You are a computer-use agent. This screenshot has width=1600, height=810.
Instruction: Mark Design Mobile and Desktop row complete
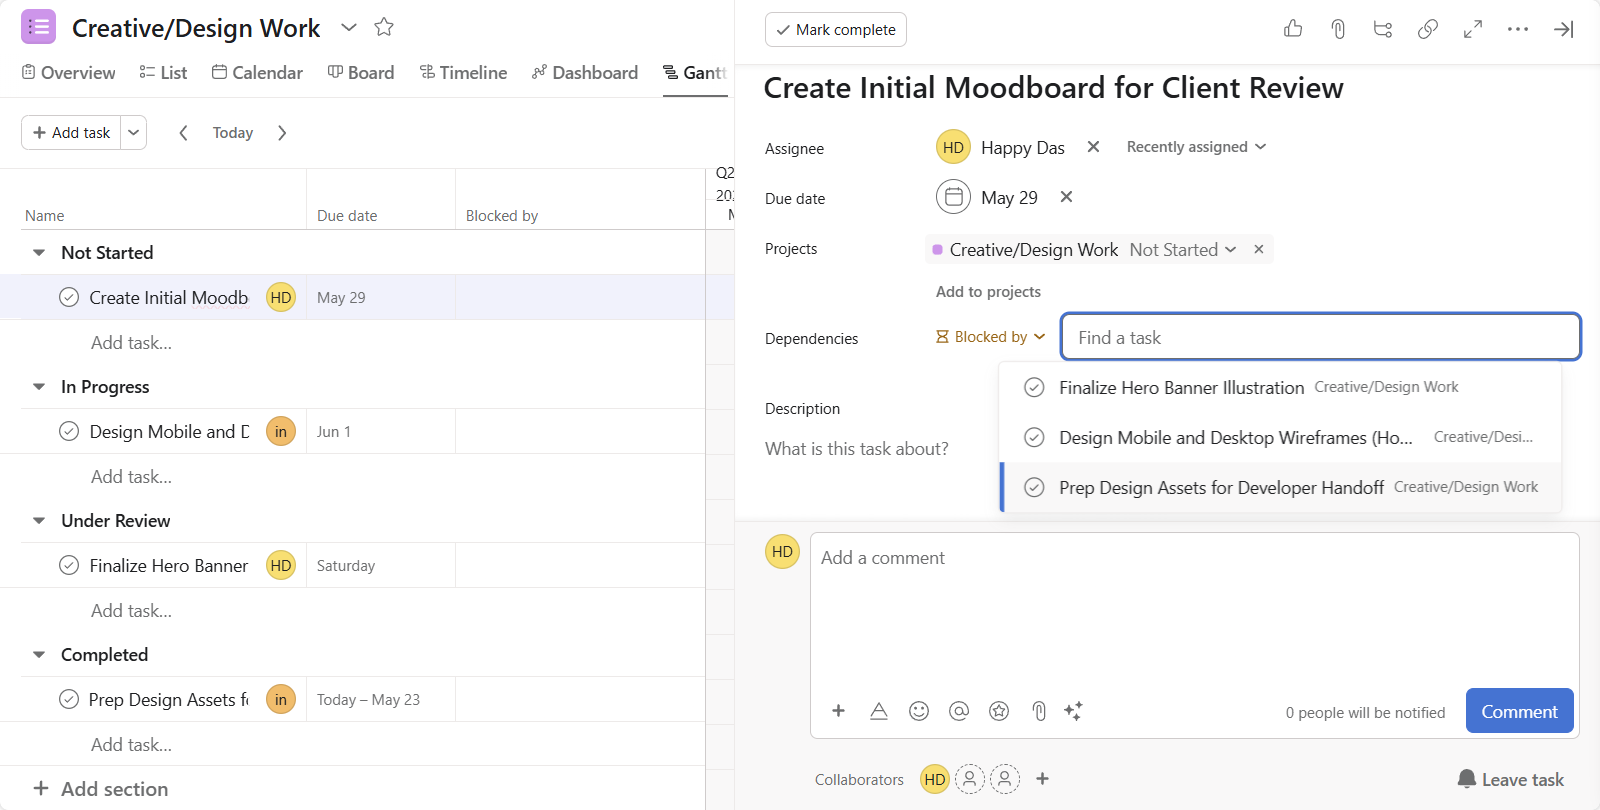(69, 431)
